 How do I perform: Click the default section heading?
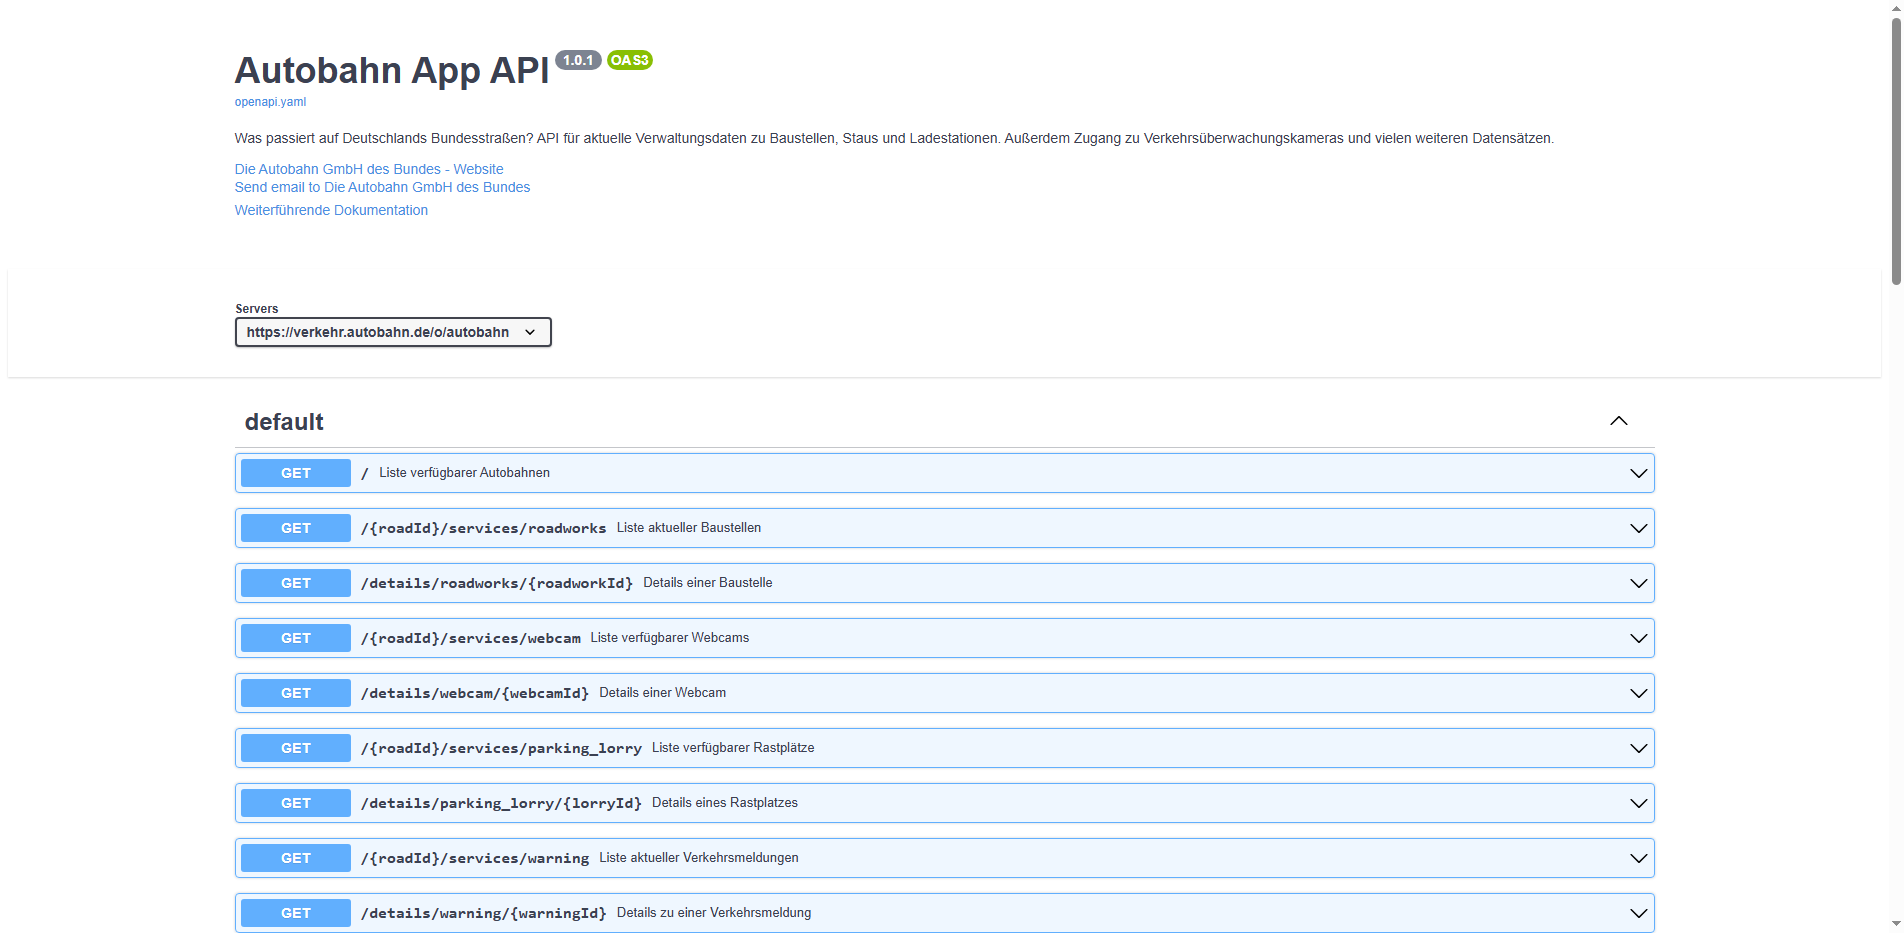[x=283, y=421]
